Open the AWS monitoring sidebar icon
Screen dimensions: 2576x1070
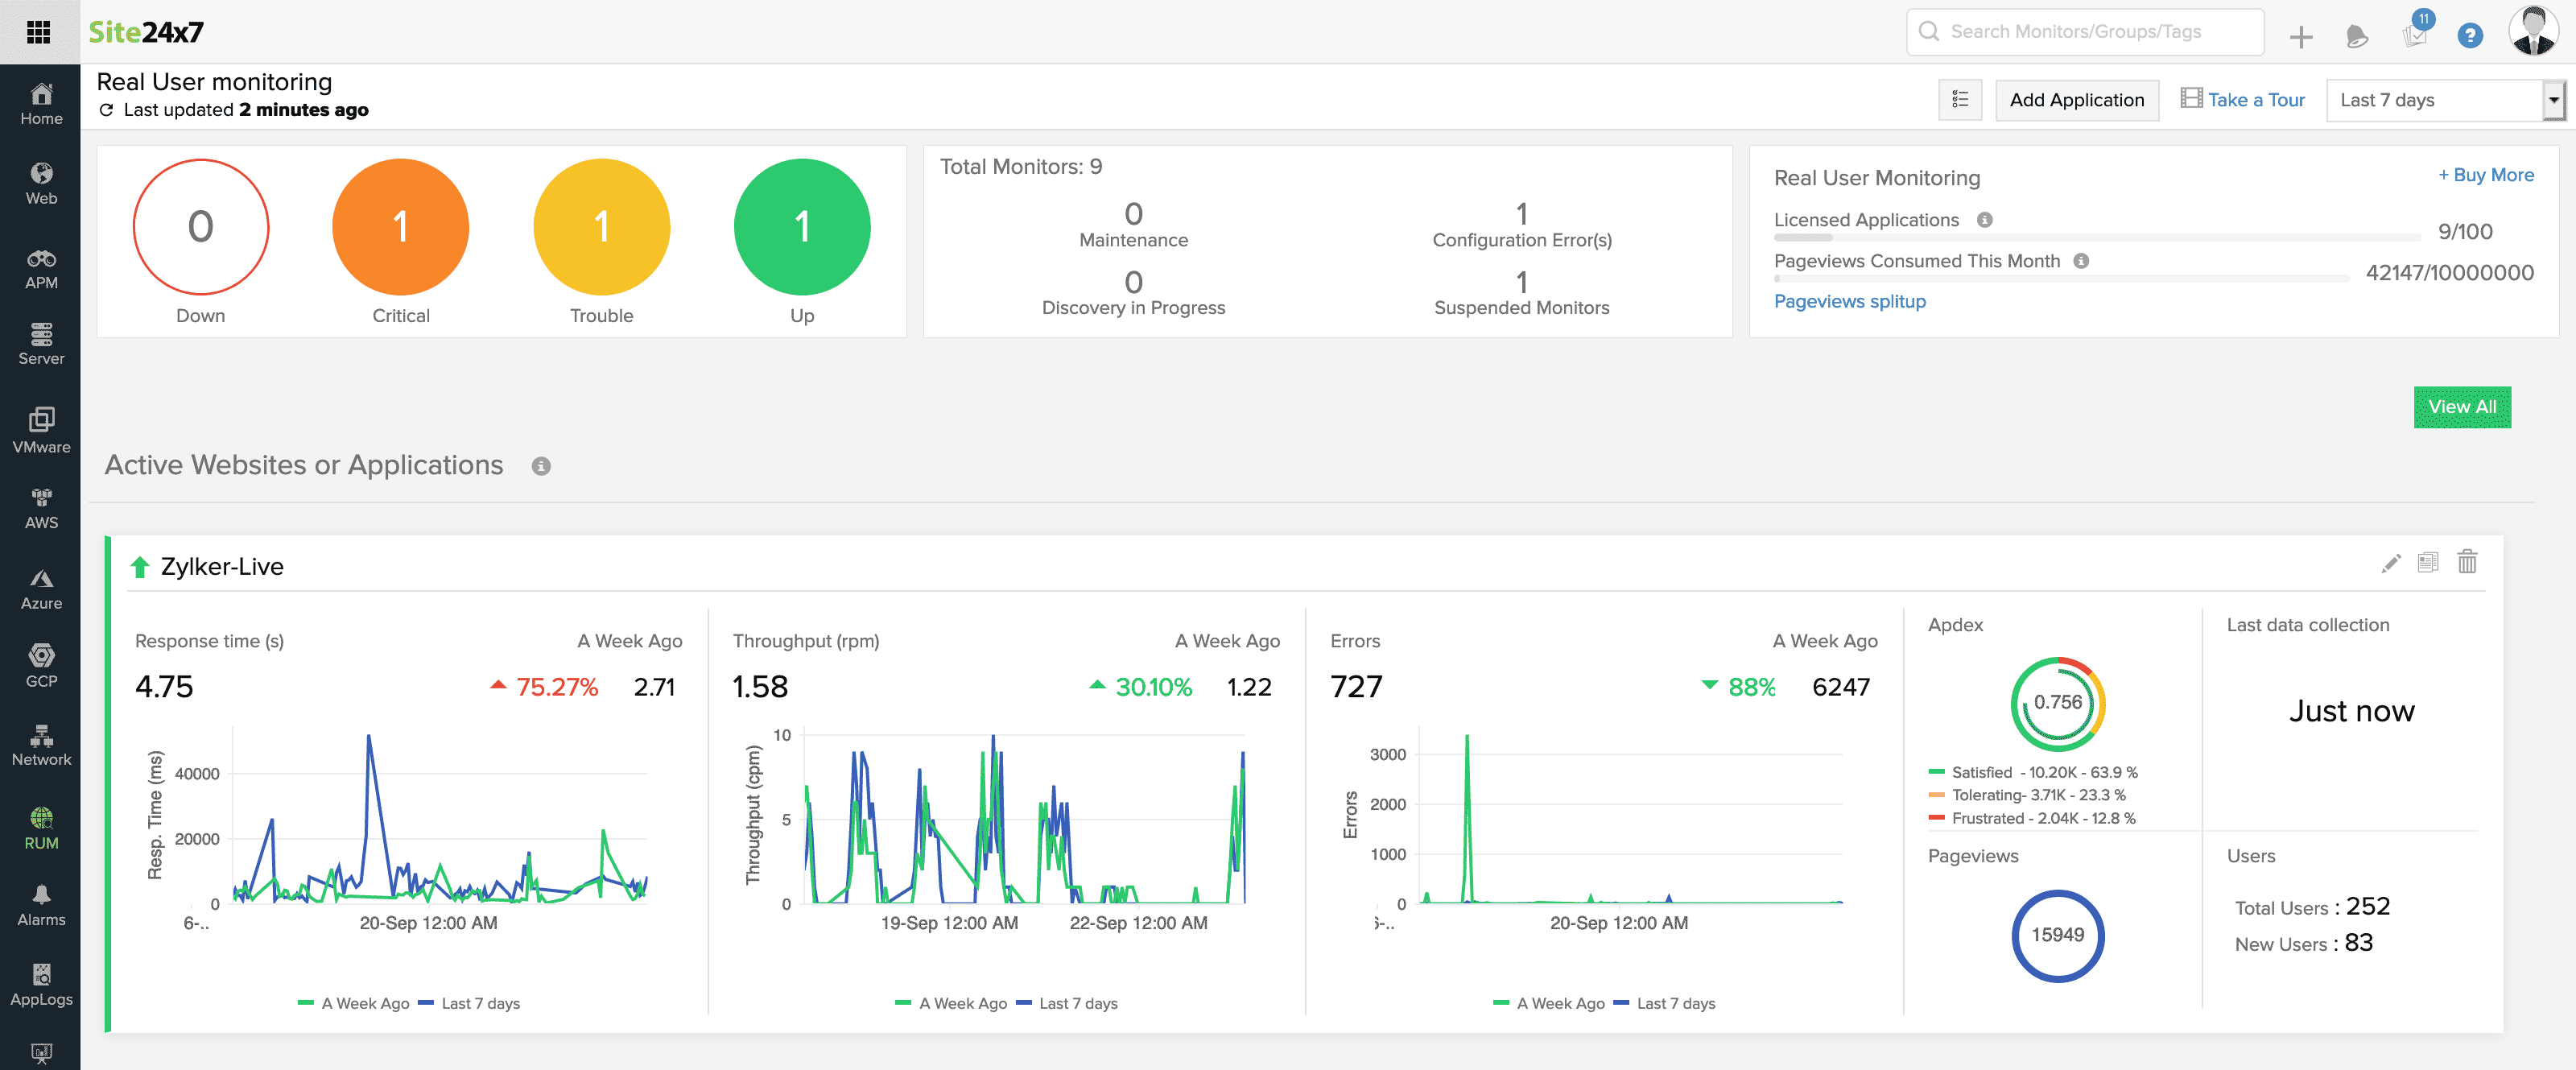tap(41, 505)
